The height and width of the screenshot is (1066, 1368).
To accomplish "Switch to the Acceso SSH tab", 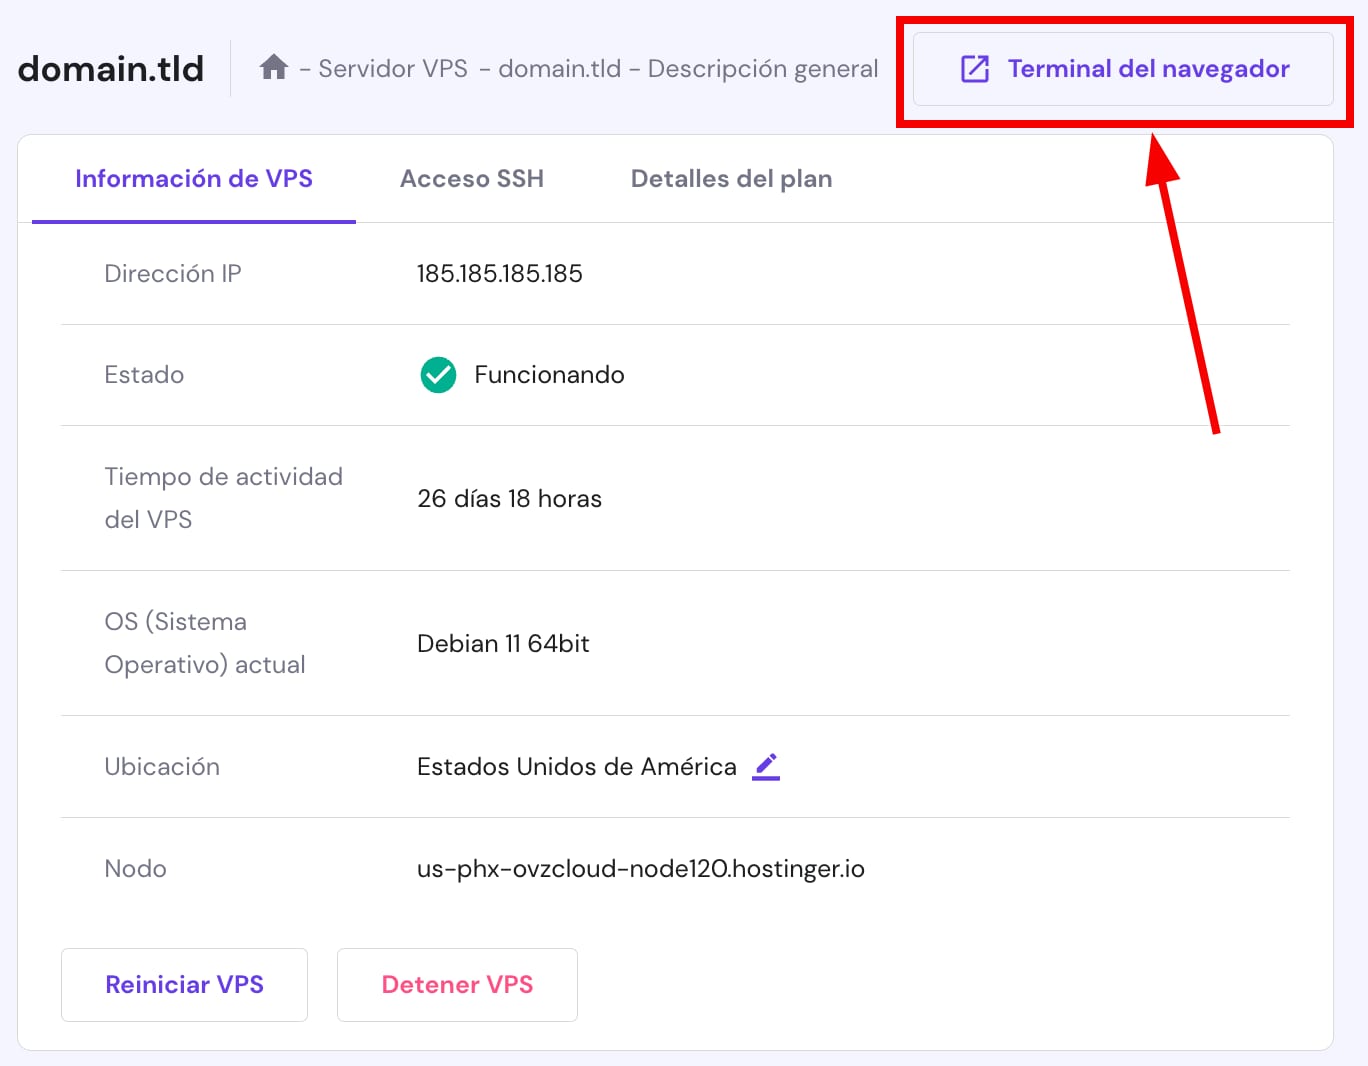I will click(x=471, y=178).
